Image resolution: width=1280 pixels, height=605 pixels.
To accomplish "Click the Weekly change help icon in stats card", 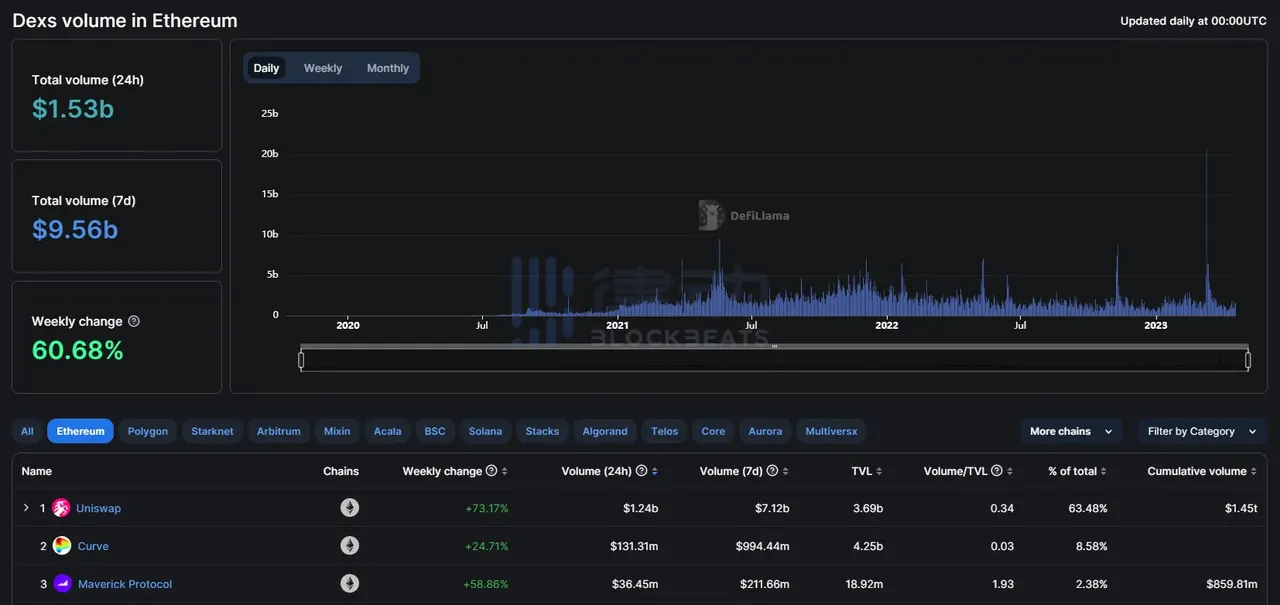I will [x=134, y=322].
